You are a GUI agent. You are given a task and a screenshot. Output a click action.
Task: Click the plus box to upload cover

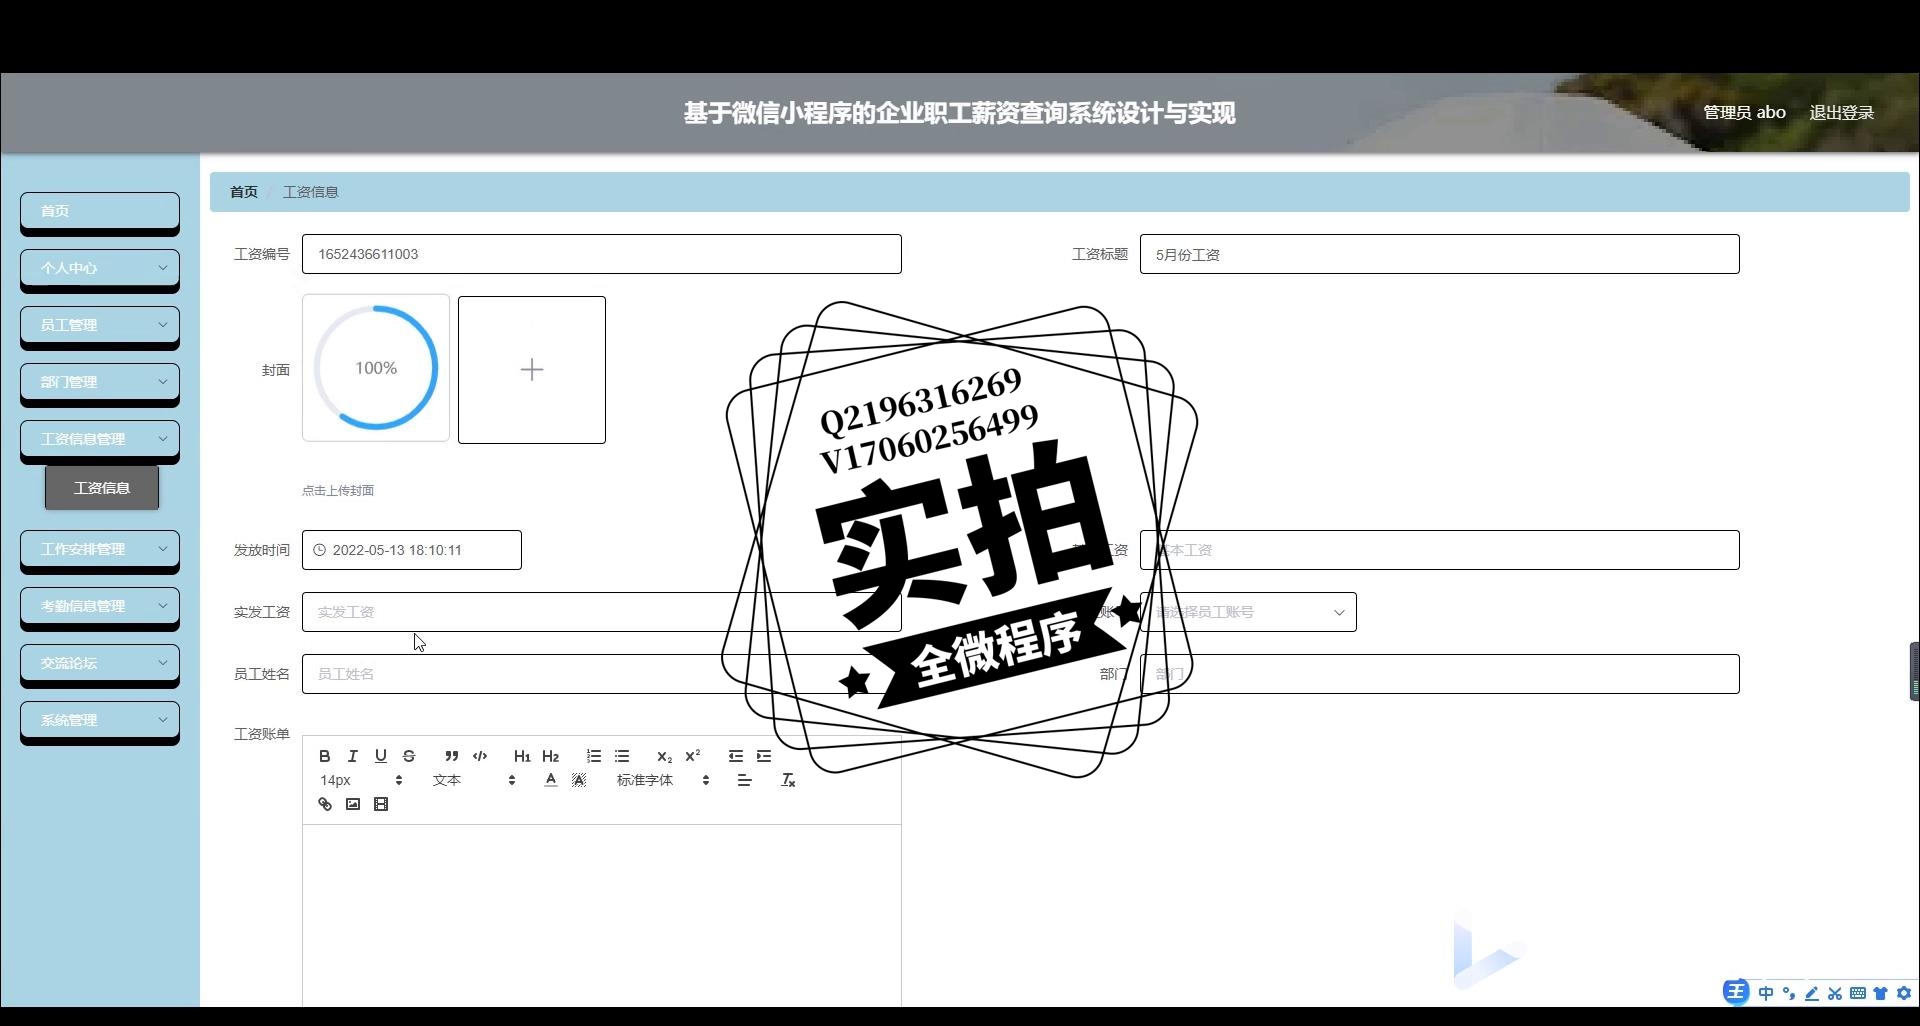[532, 370]
